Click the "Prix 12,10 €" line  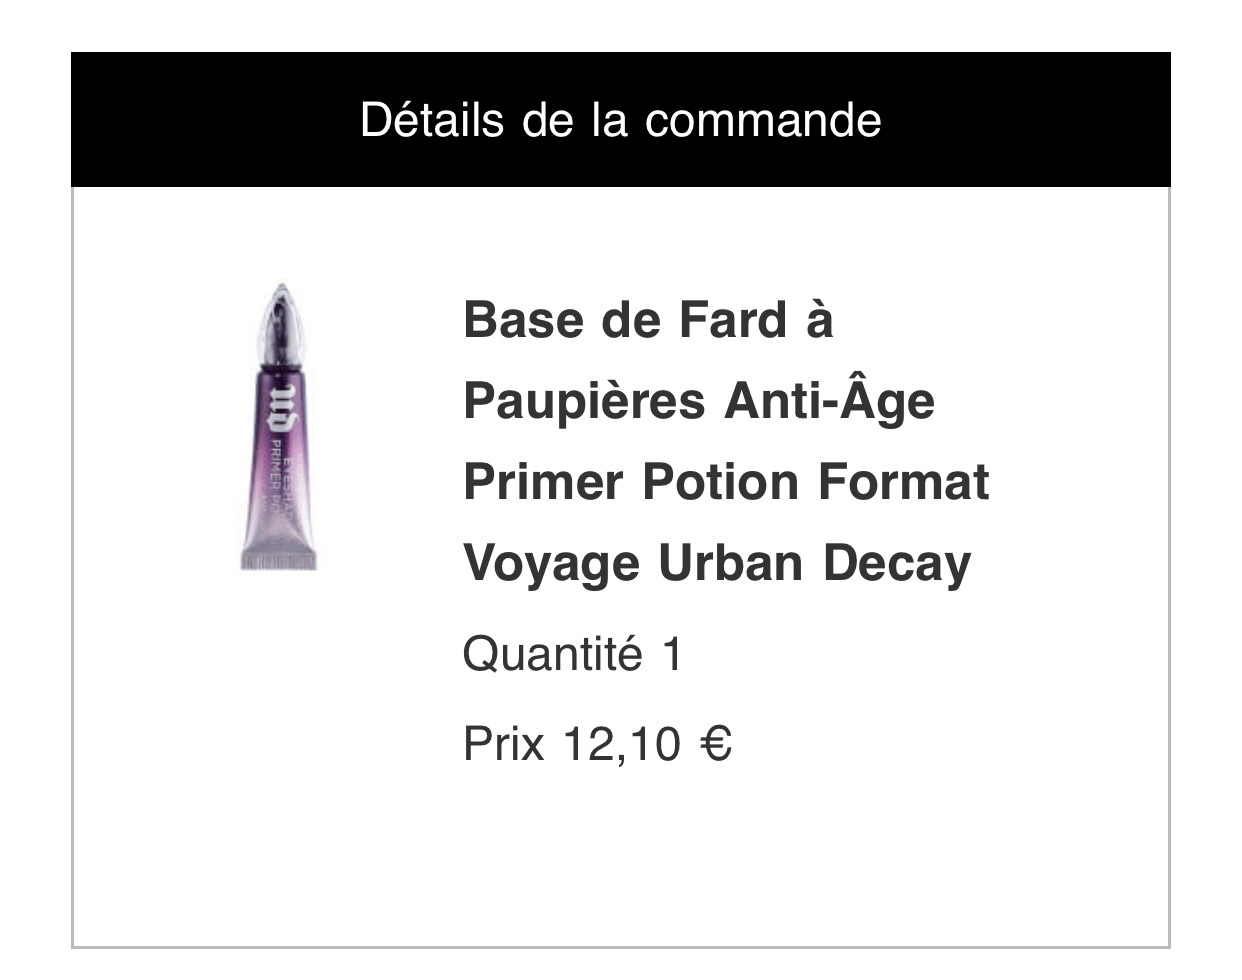click(x=597, y=744)
